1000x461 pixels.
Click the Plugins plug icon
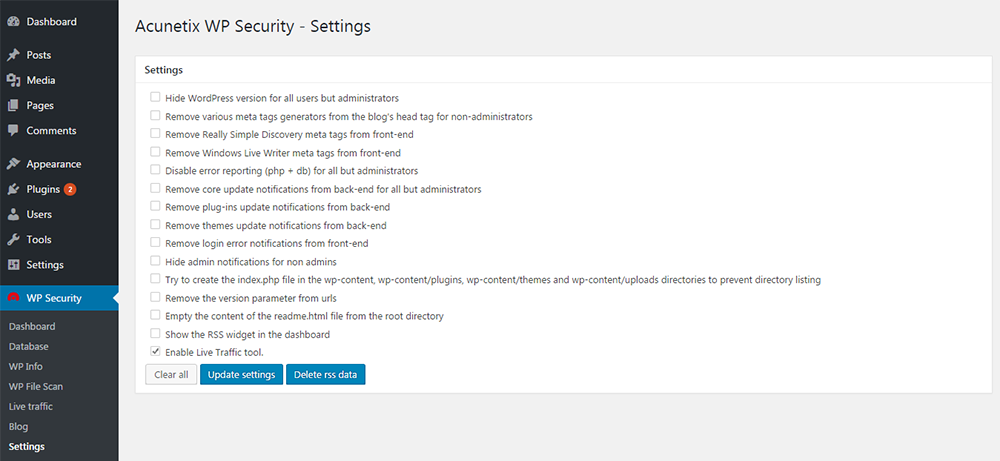(13, 189)
